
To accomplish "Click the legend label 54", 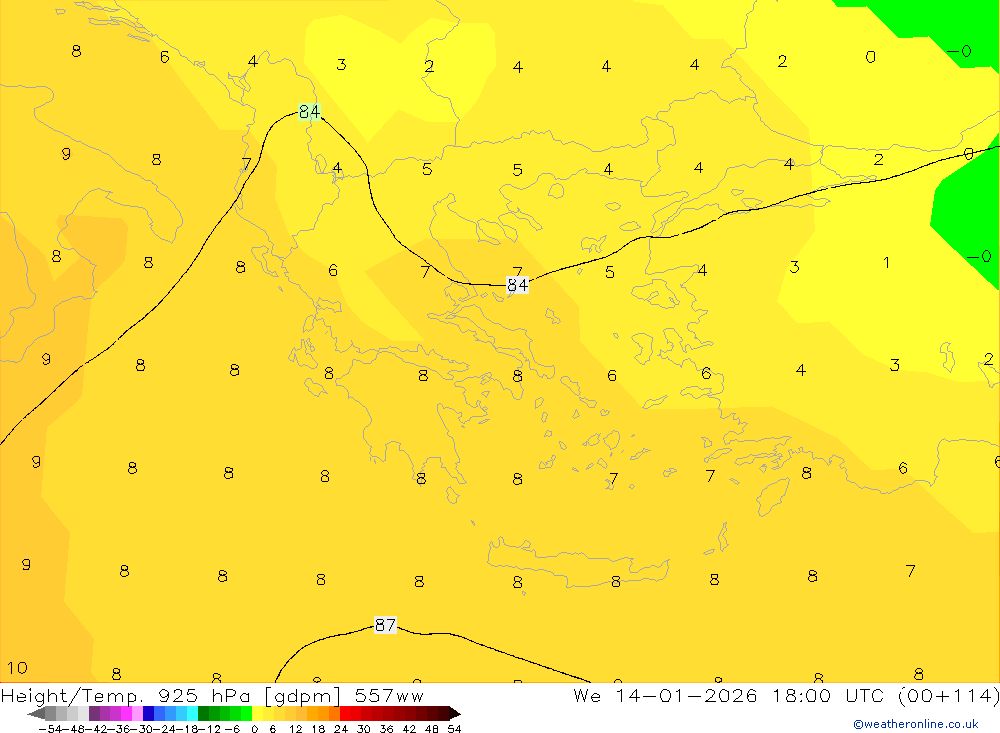I will 454,729.
